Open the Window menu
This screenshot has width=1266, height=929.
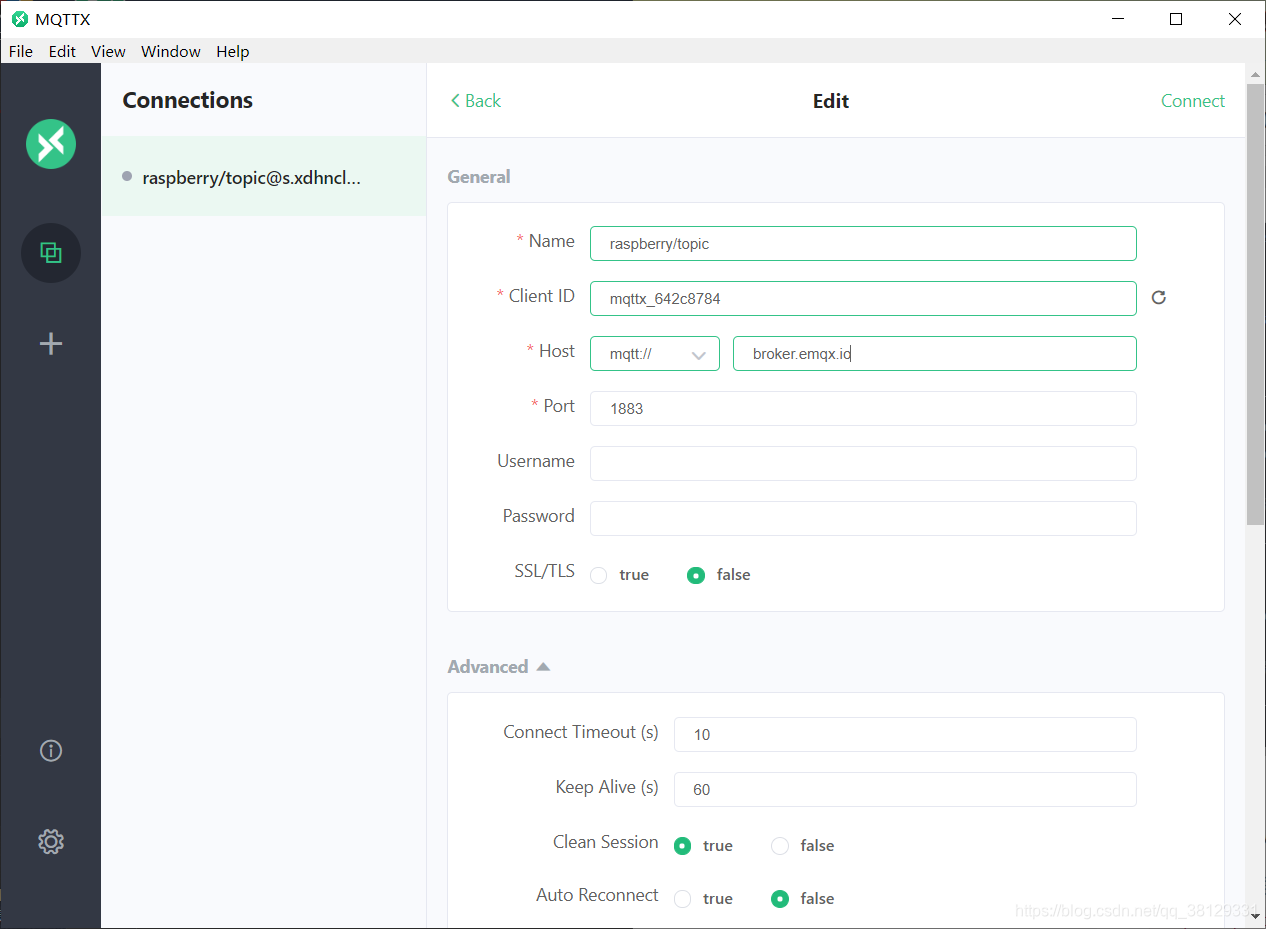click(171, 51)
